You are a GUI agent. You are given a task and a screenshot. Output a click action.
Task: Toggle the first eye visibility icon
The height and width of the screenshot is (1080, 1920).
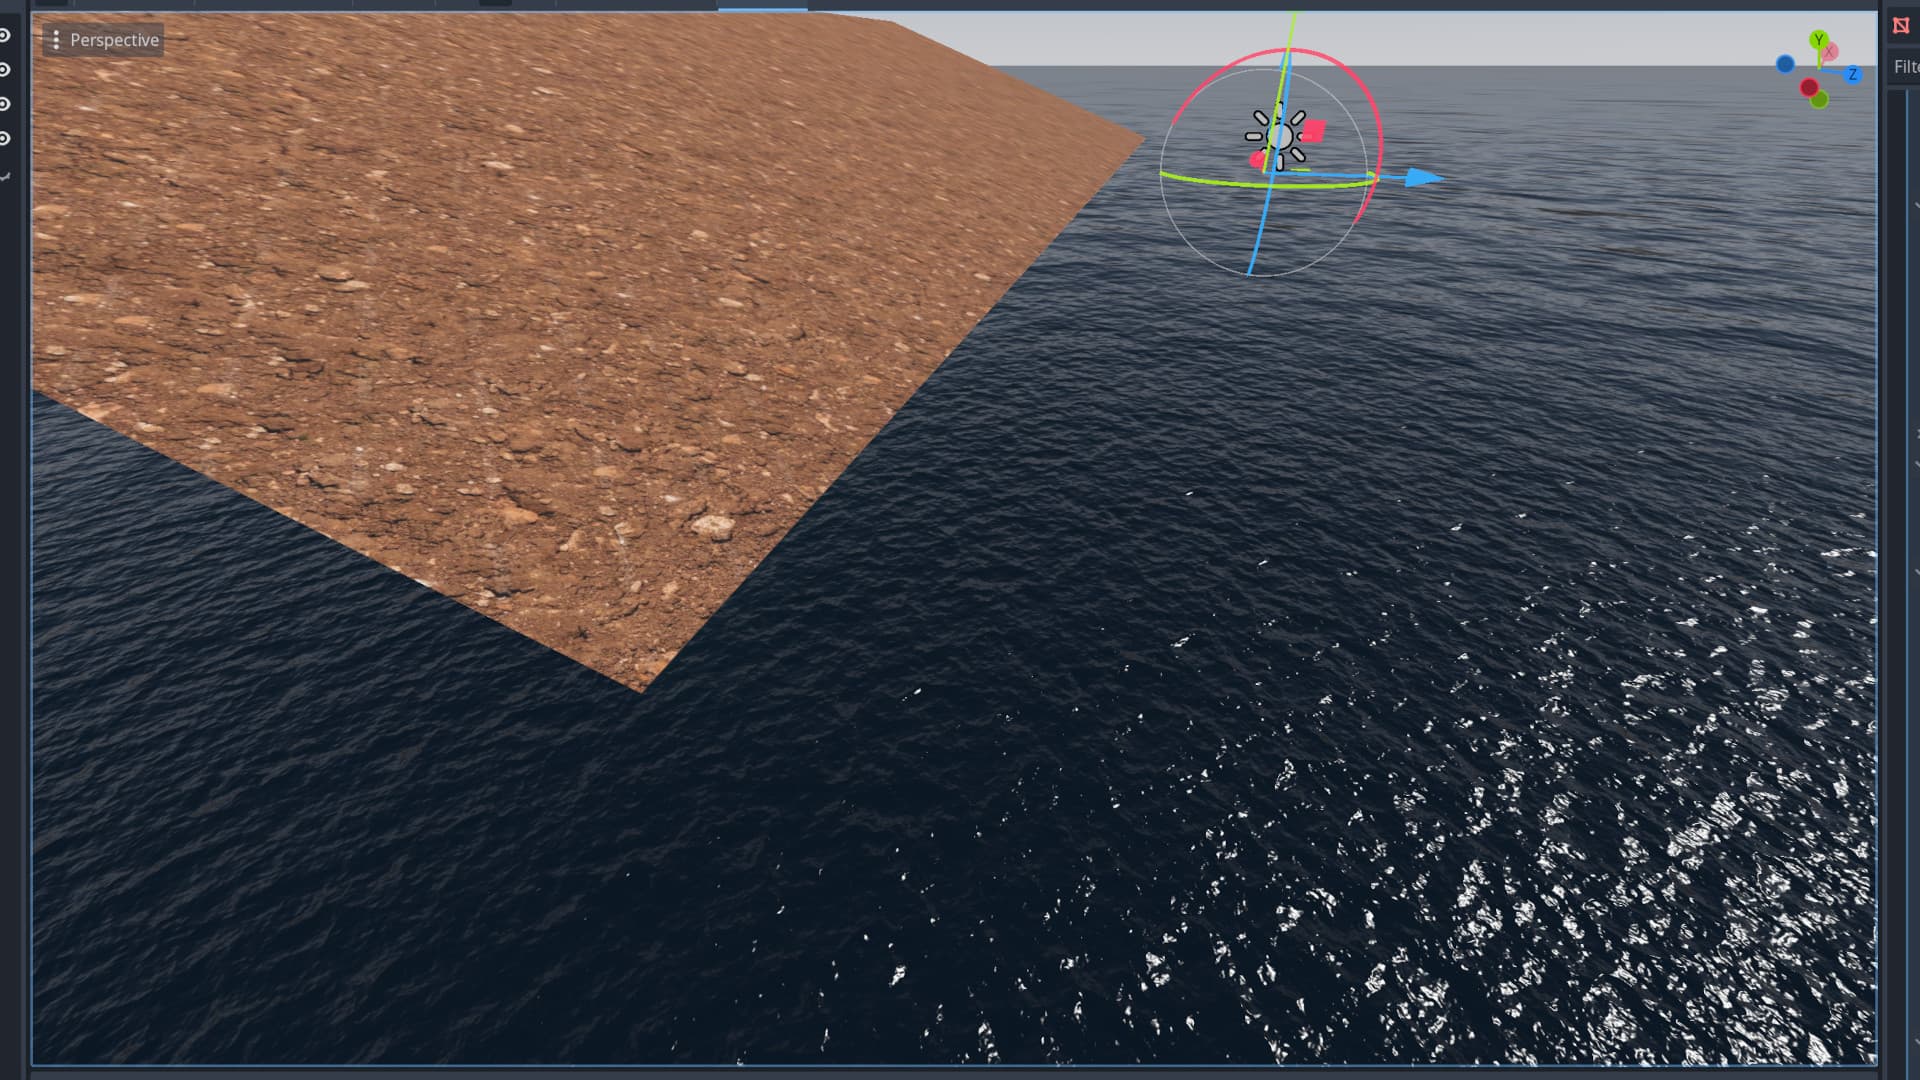click(x=5, y=36)
